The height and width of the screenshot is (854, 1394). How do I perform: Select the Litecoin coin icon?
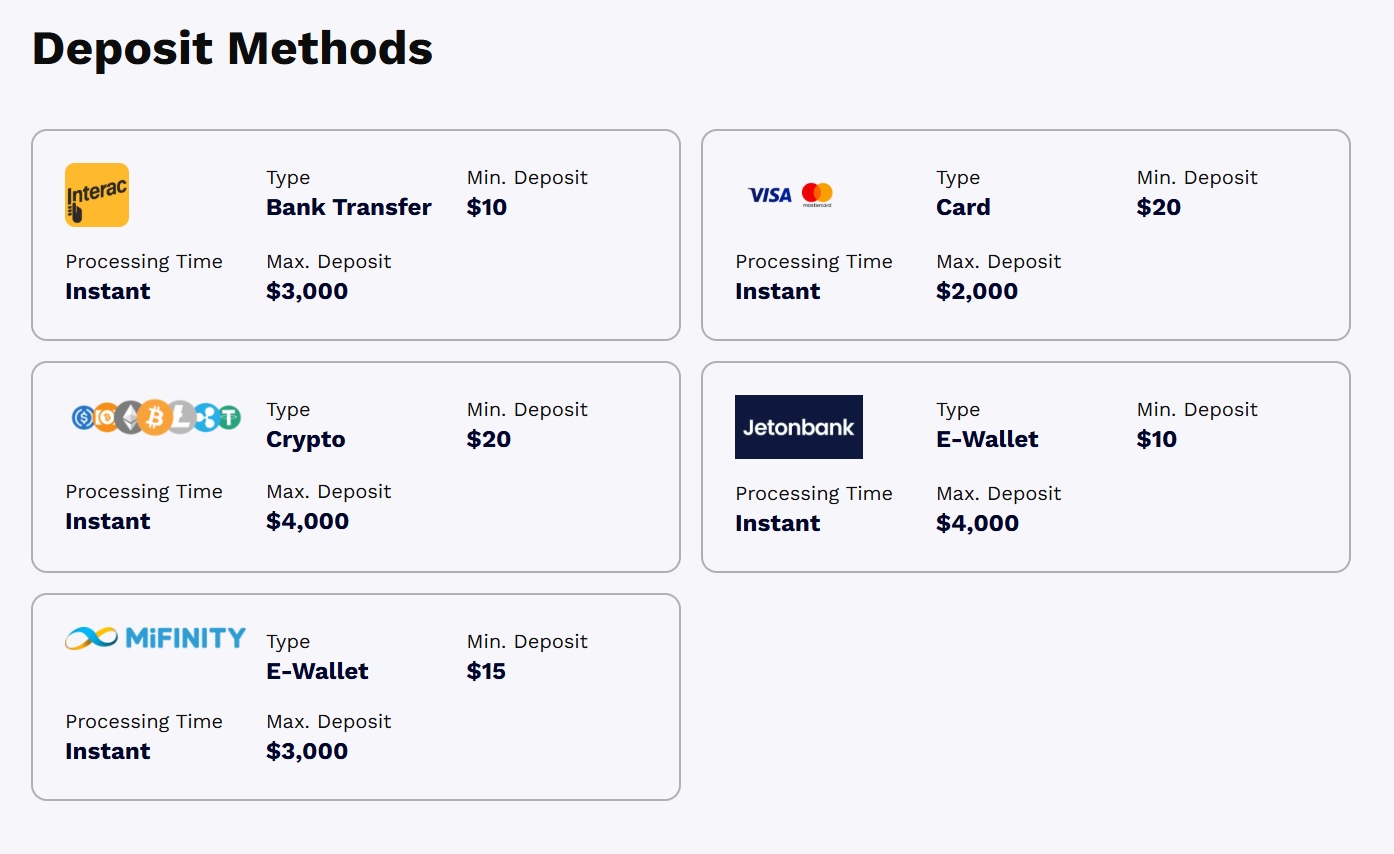tap(185, 417)
